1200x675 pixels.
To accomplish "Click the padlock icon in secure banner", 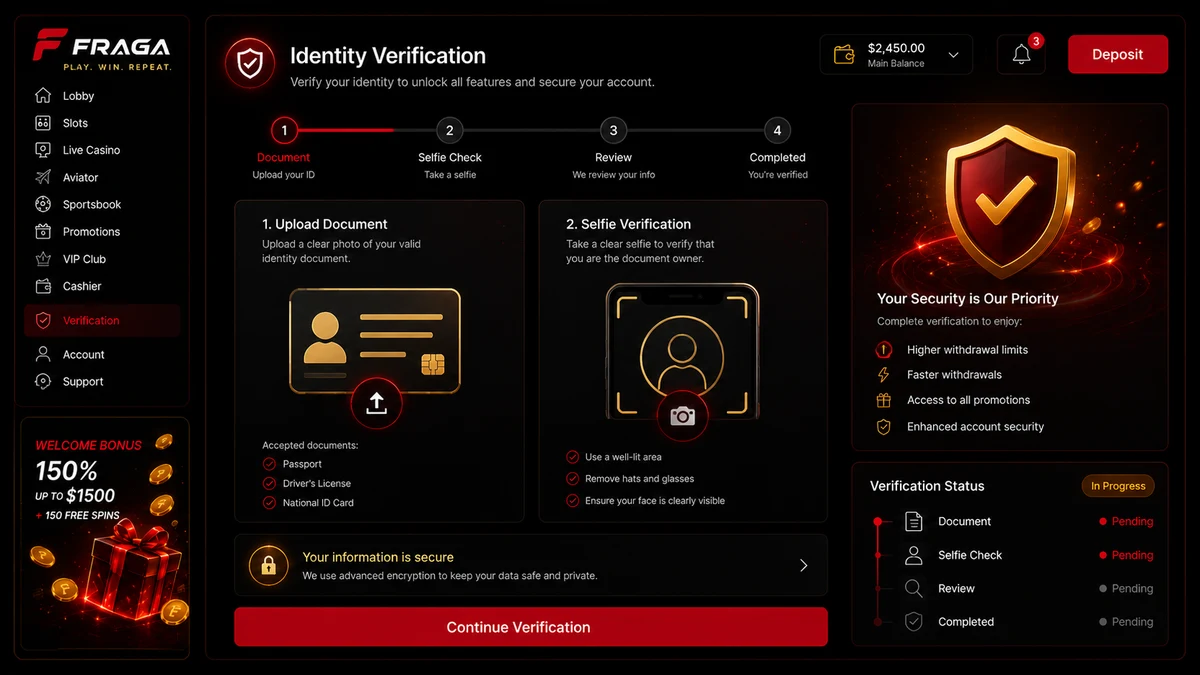I will [x=268, y=565].
